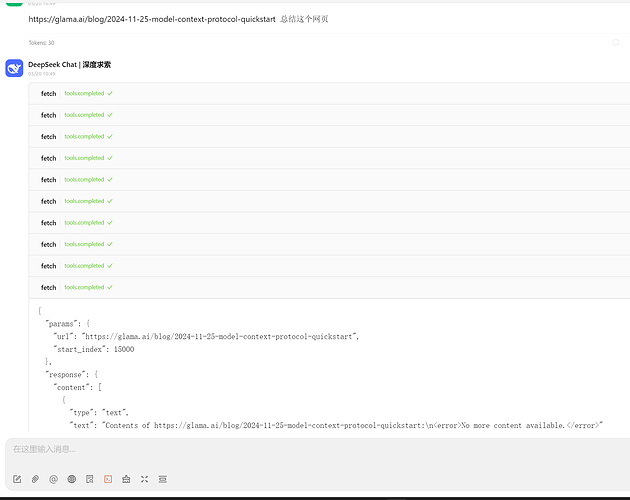Click the 03/20 10:49 timestamp under DeepSeek Chat
Viewport: 630px width, 500px height.
pos(42,74)
